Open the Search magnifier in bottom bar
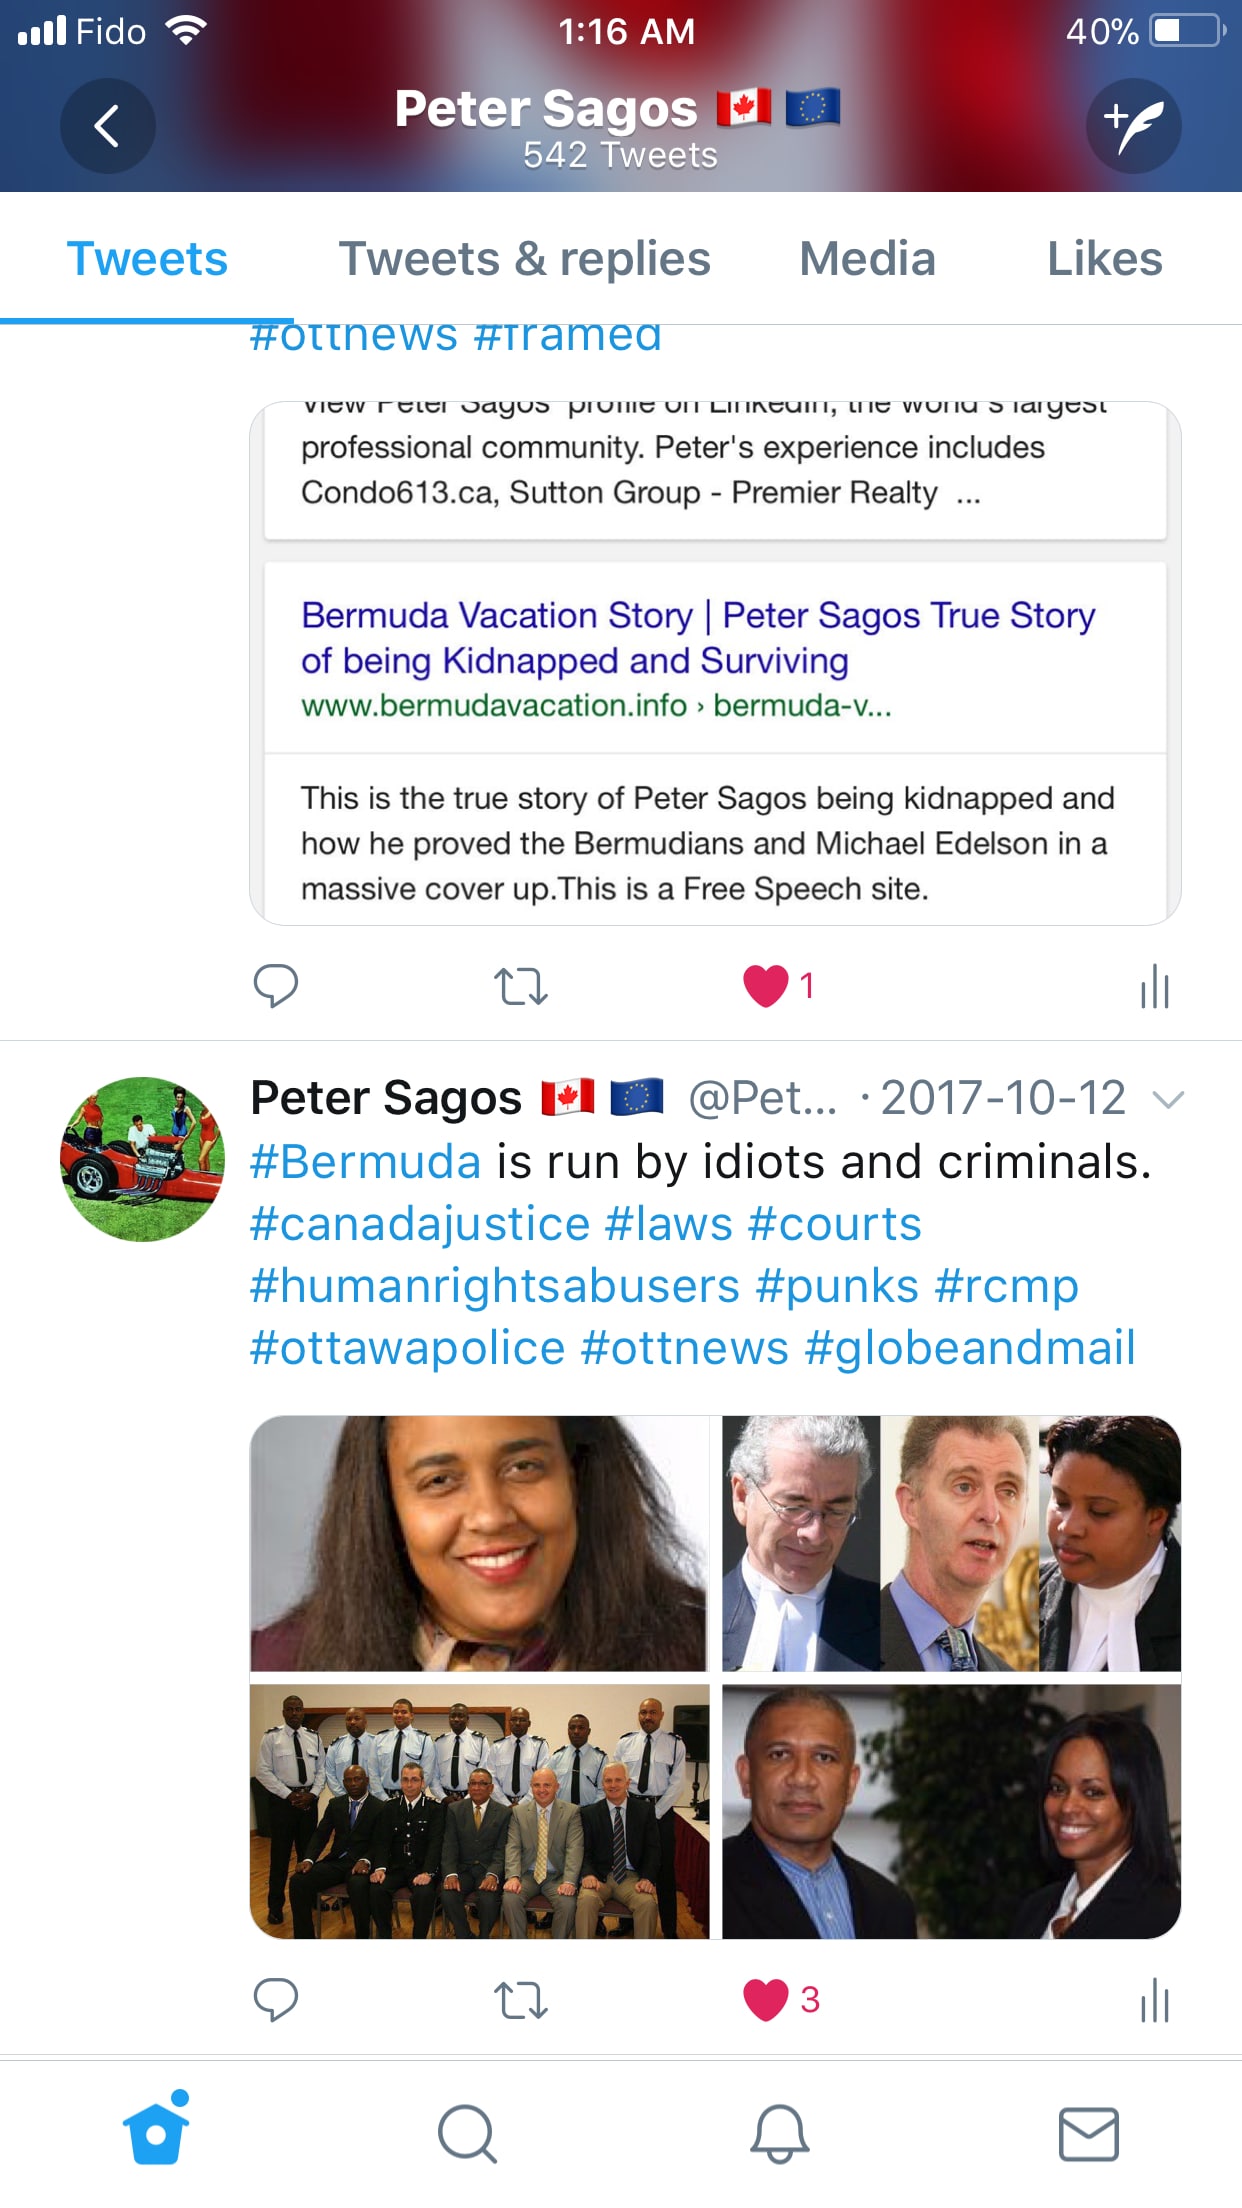 (x=467, y=2133)
